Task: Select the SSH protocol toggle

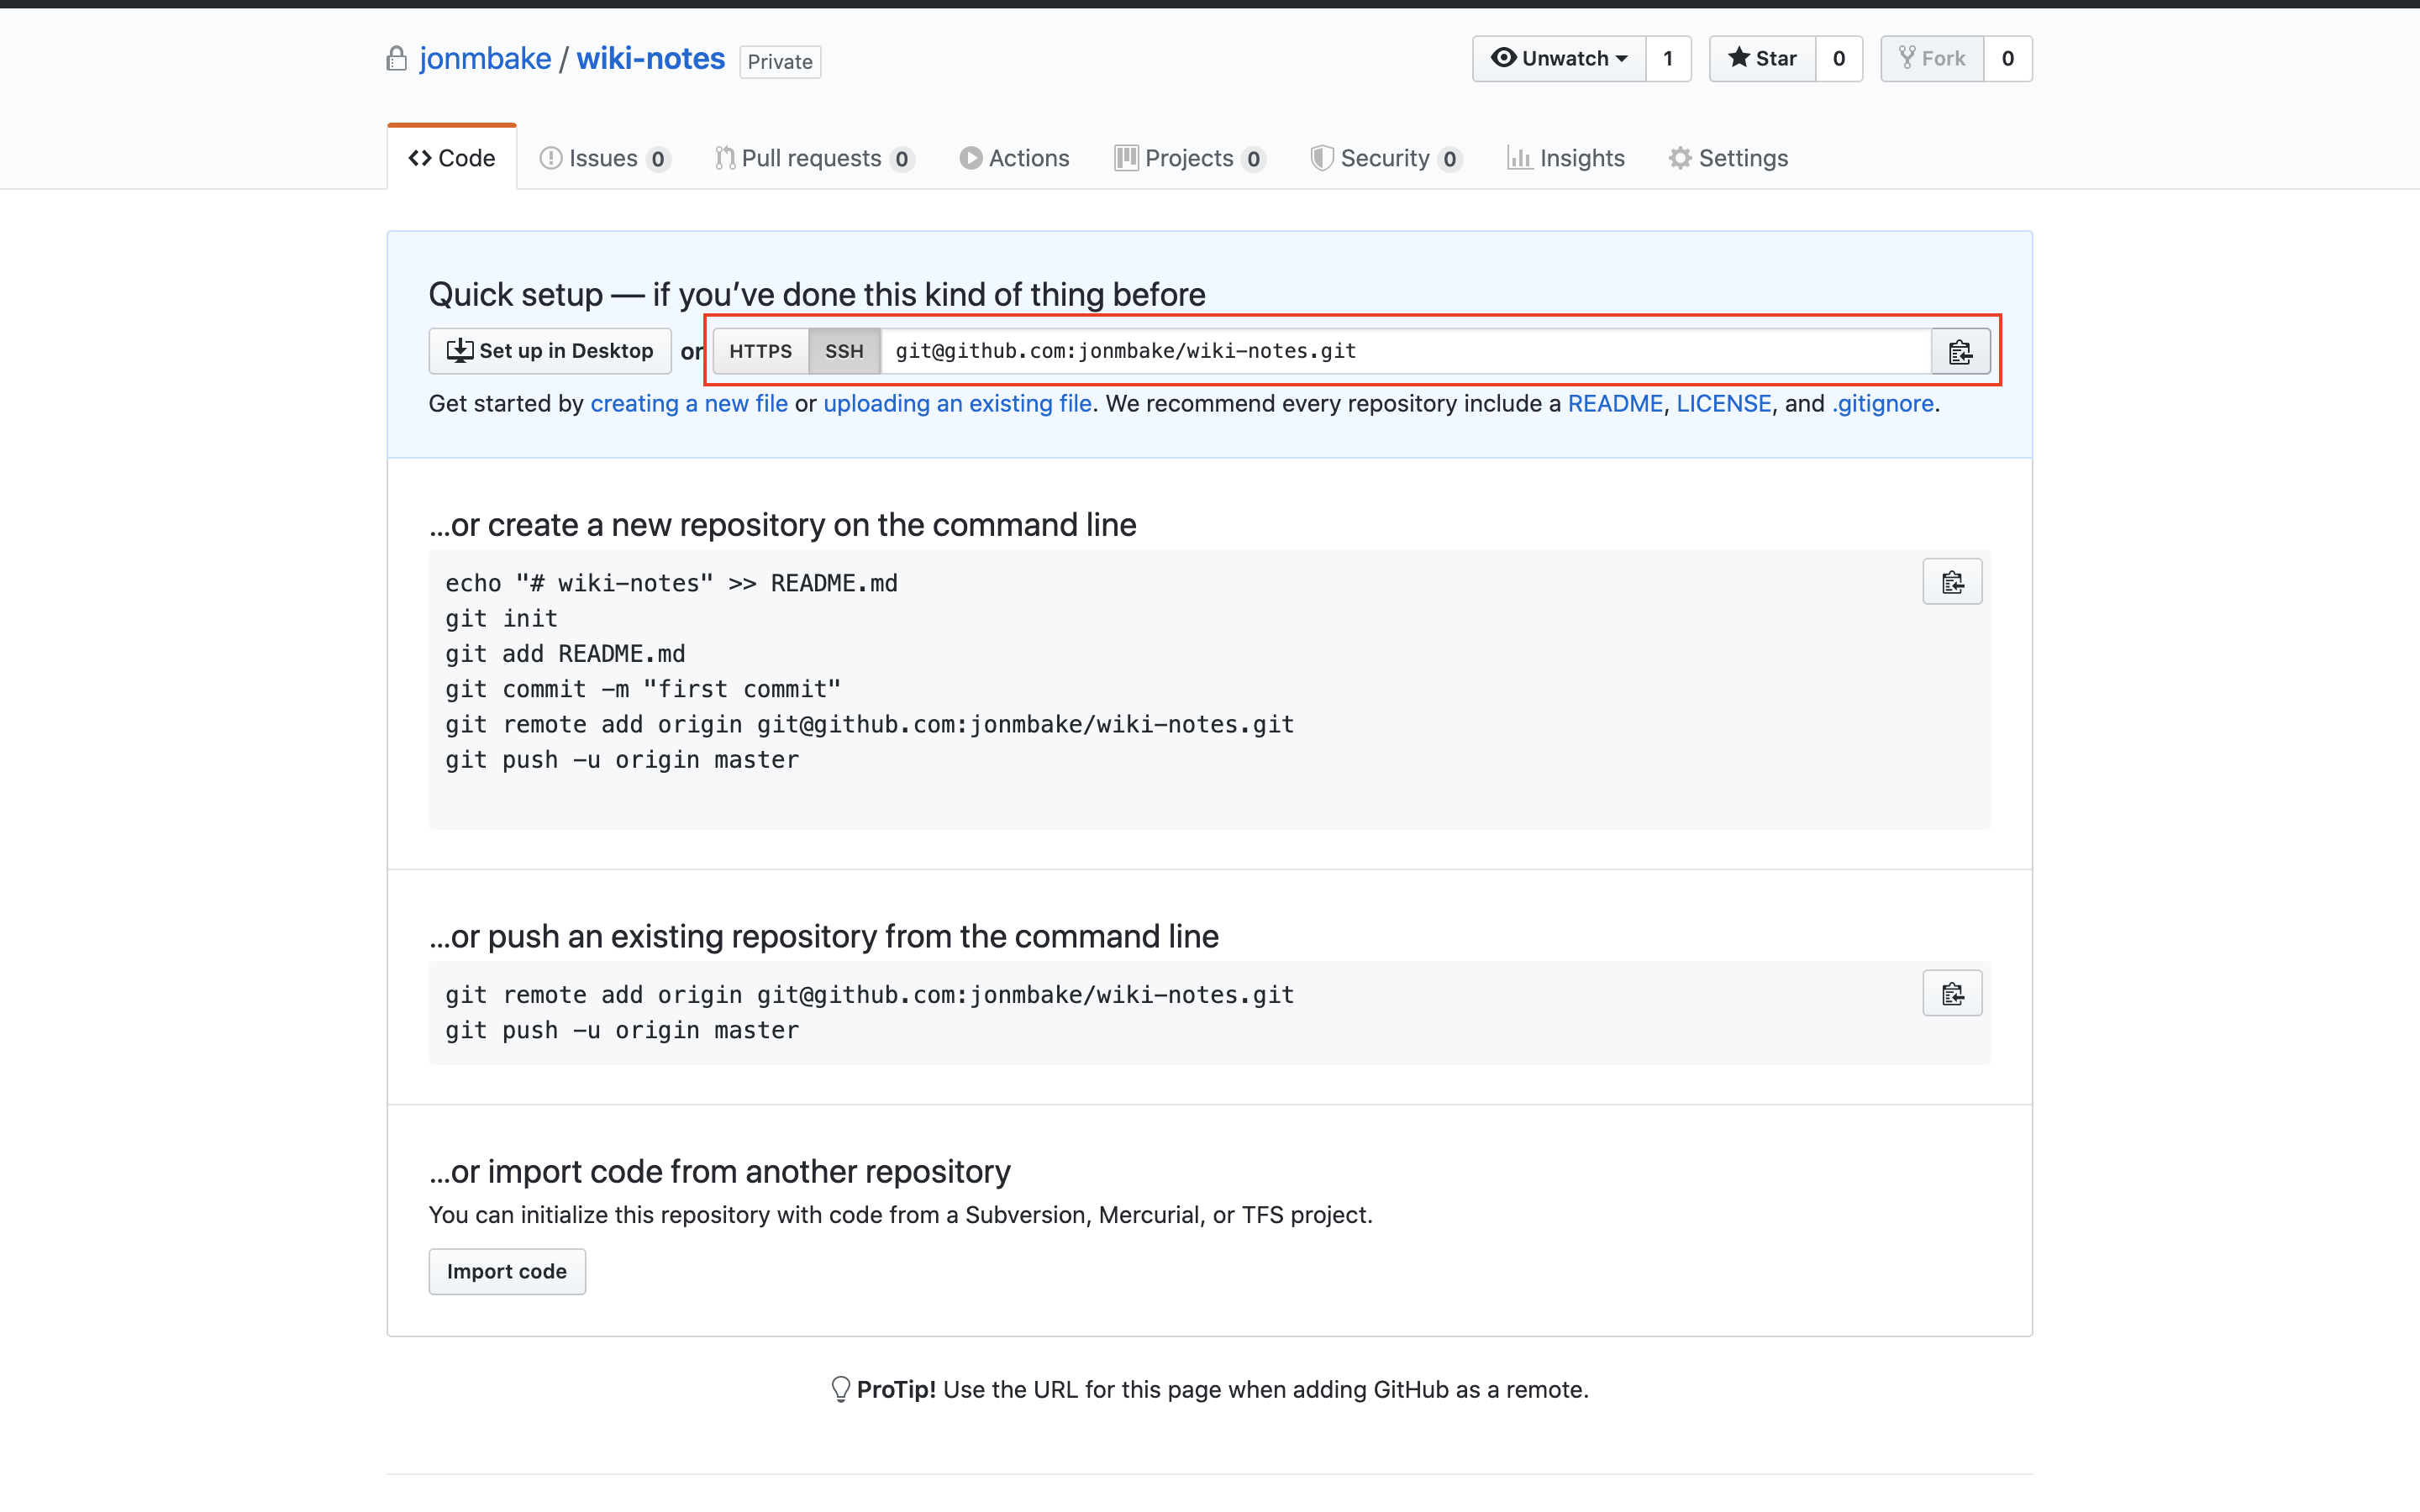Action: pyautogui.click(x=844, y=351)
